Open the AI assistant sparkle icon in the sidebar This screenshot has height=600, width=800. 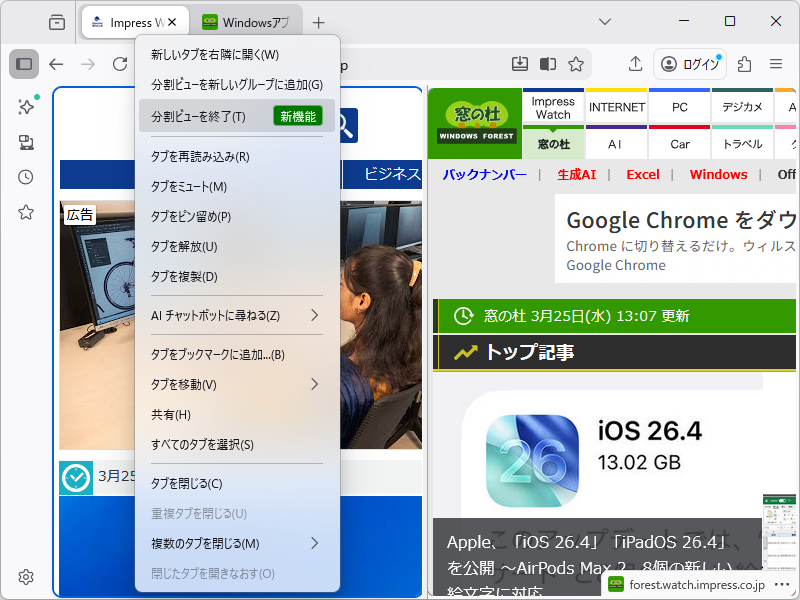[x=25, y=106]
